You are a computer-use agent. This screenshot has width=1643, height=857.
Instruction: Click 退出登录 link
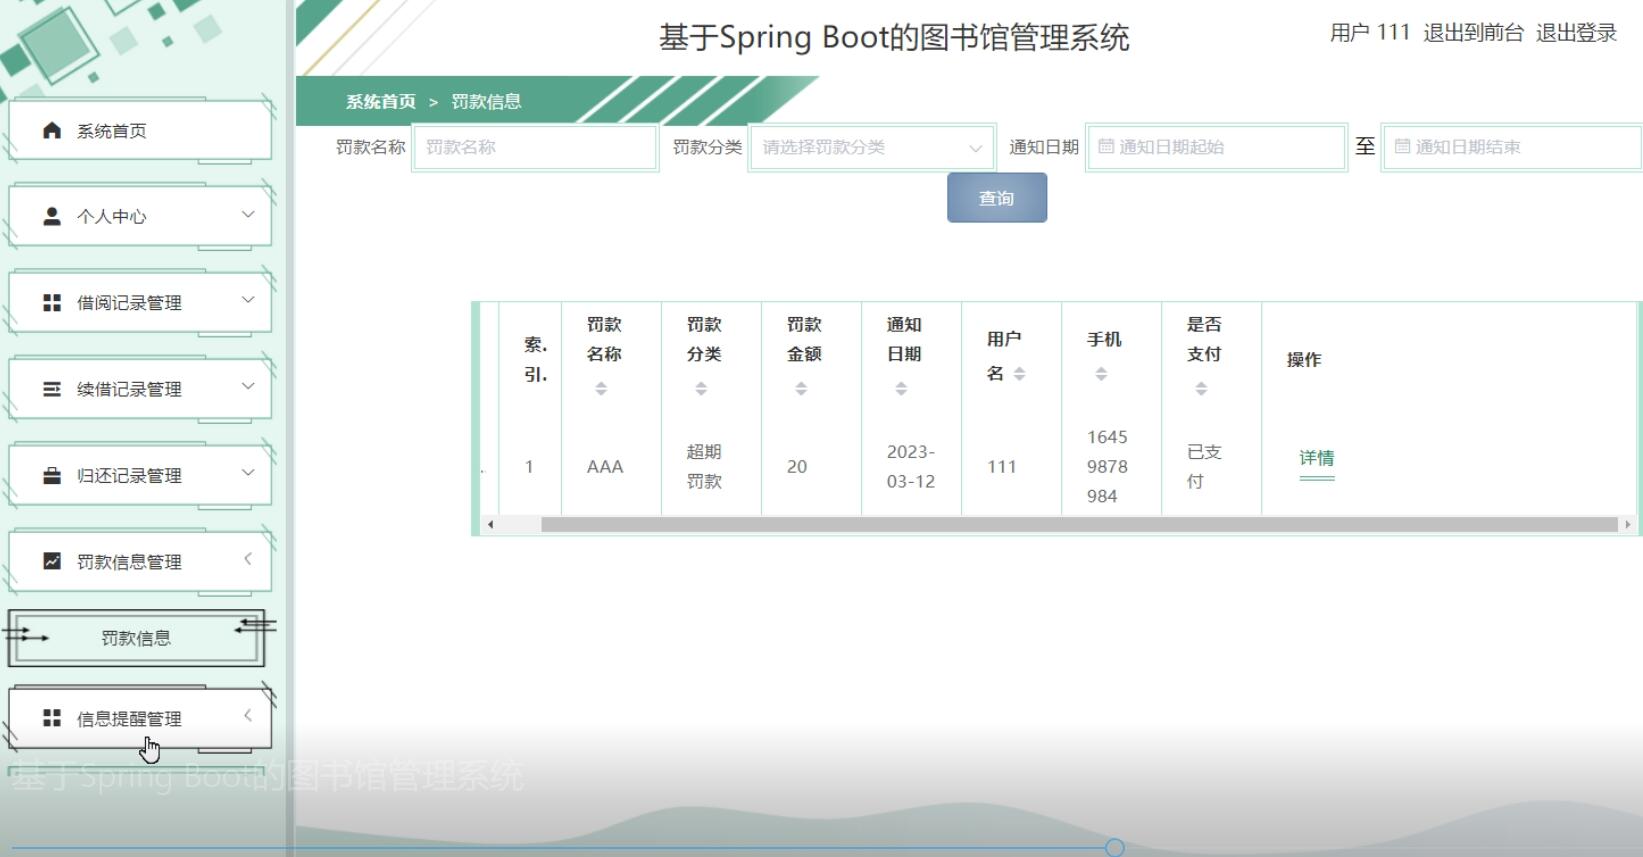[x=1576, y=33]
